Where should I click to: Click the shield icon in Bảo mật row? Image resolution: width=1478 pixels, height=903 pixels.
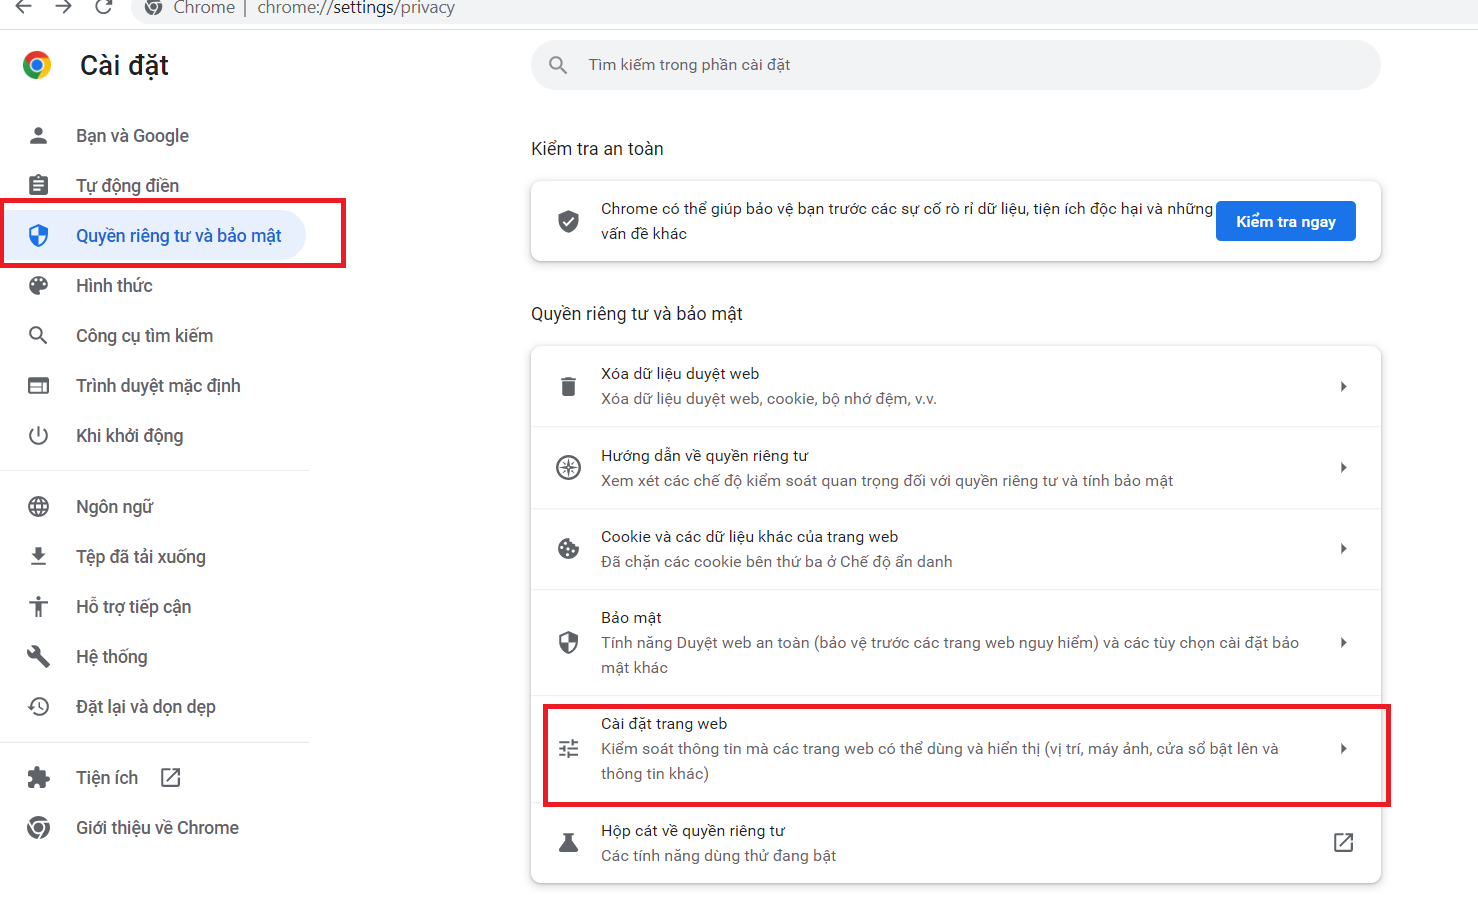coord(568,642)
